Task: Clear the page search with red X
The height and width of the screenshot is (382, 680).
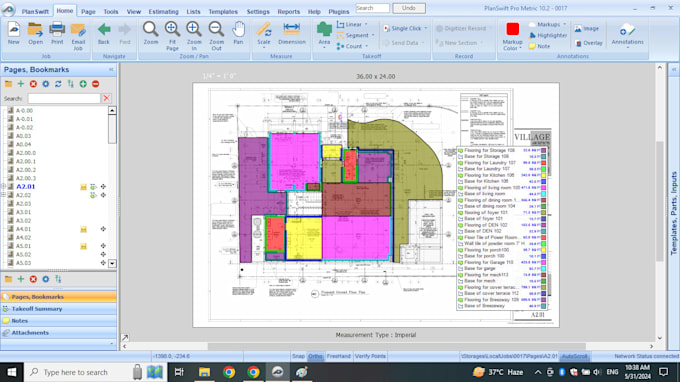Action: coord(107,98)
